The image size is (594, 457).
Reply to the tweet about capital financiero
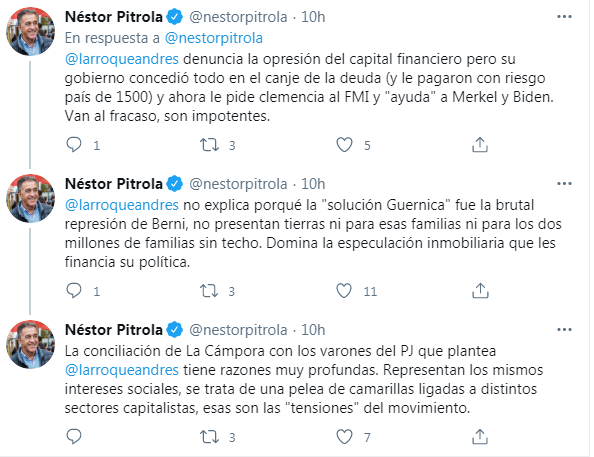click(x=74, y=144)
